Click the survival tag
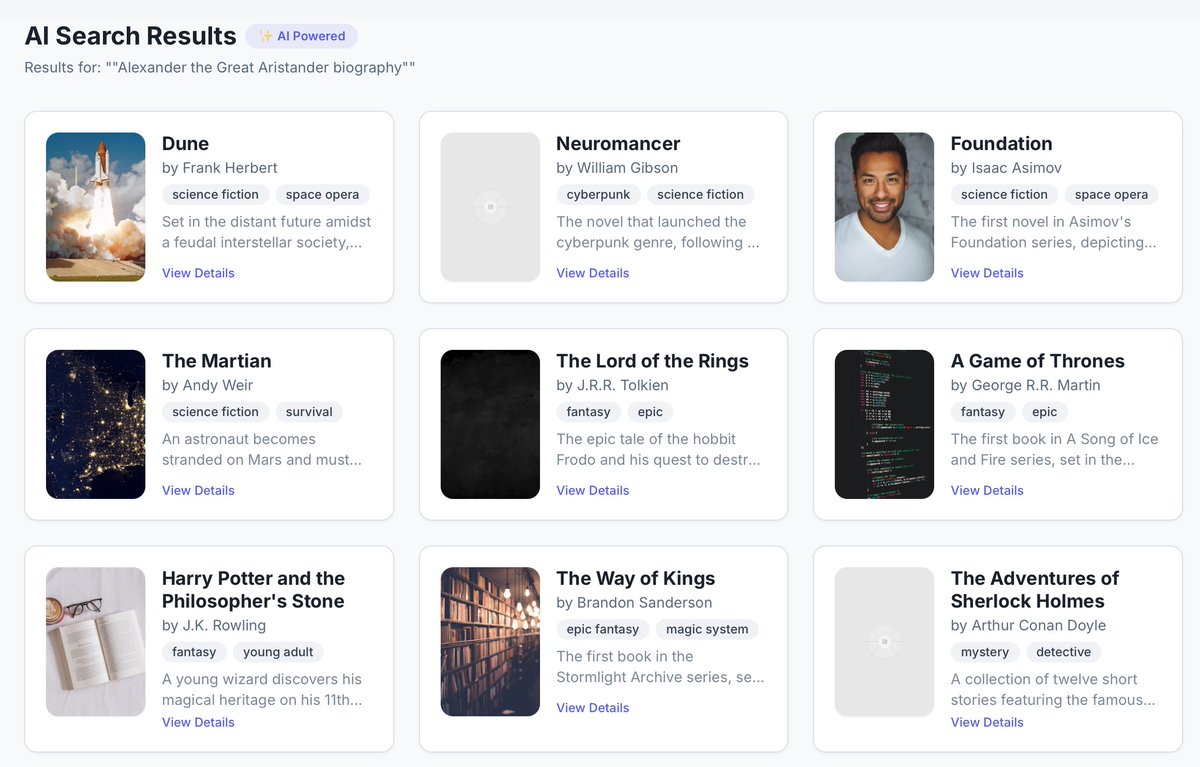The height and width of the screenshot is (767, 1200). coord(309,412)
